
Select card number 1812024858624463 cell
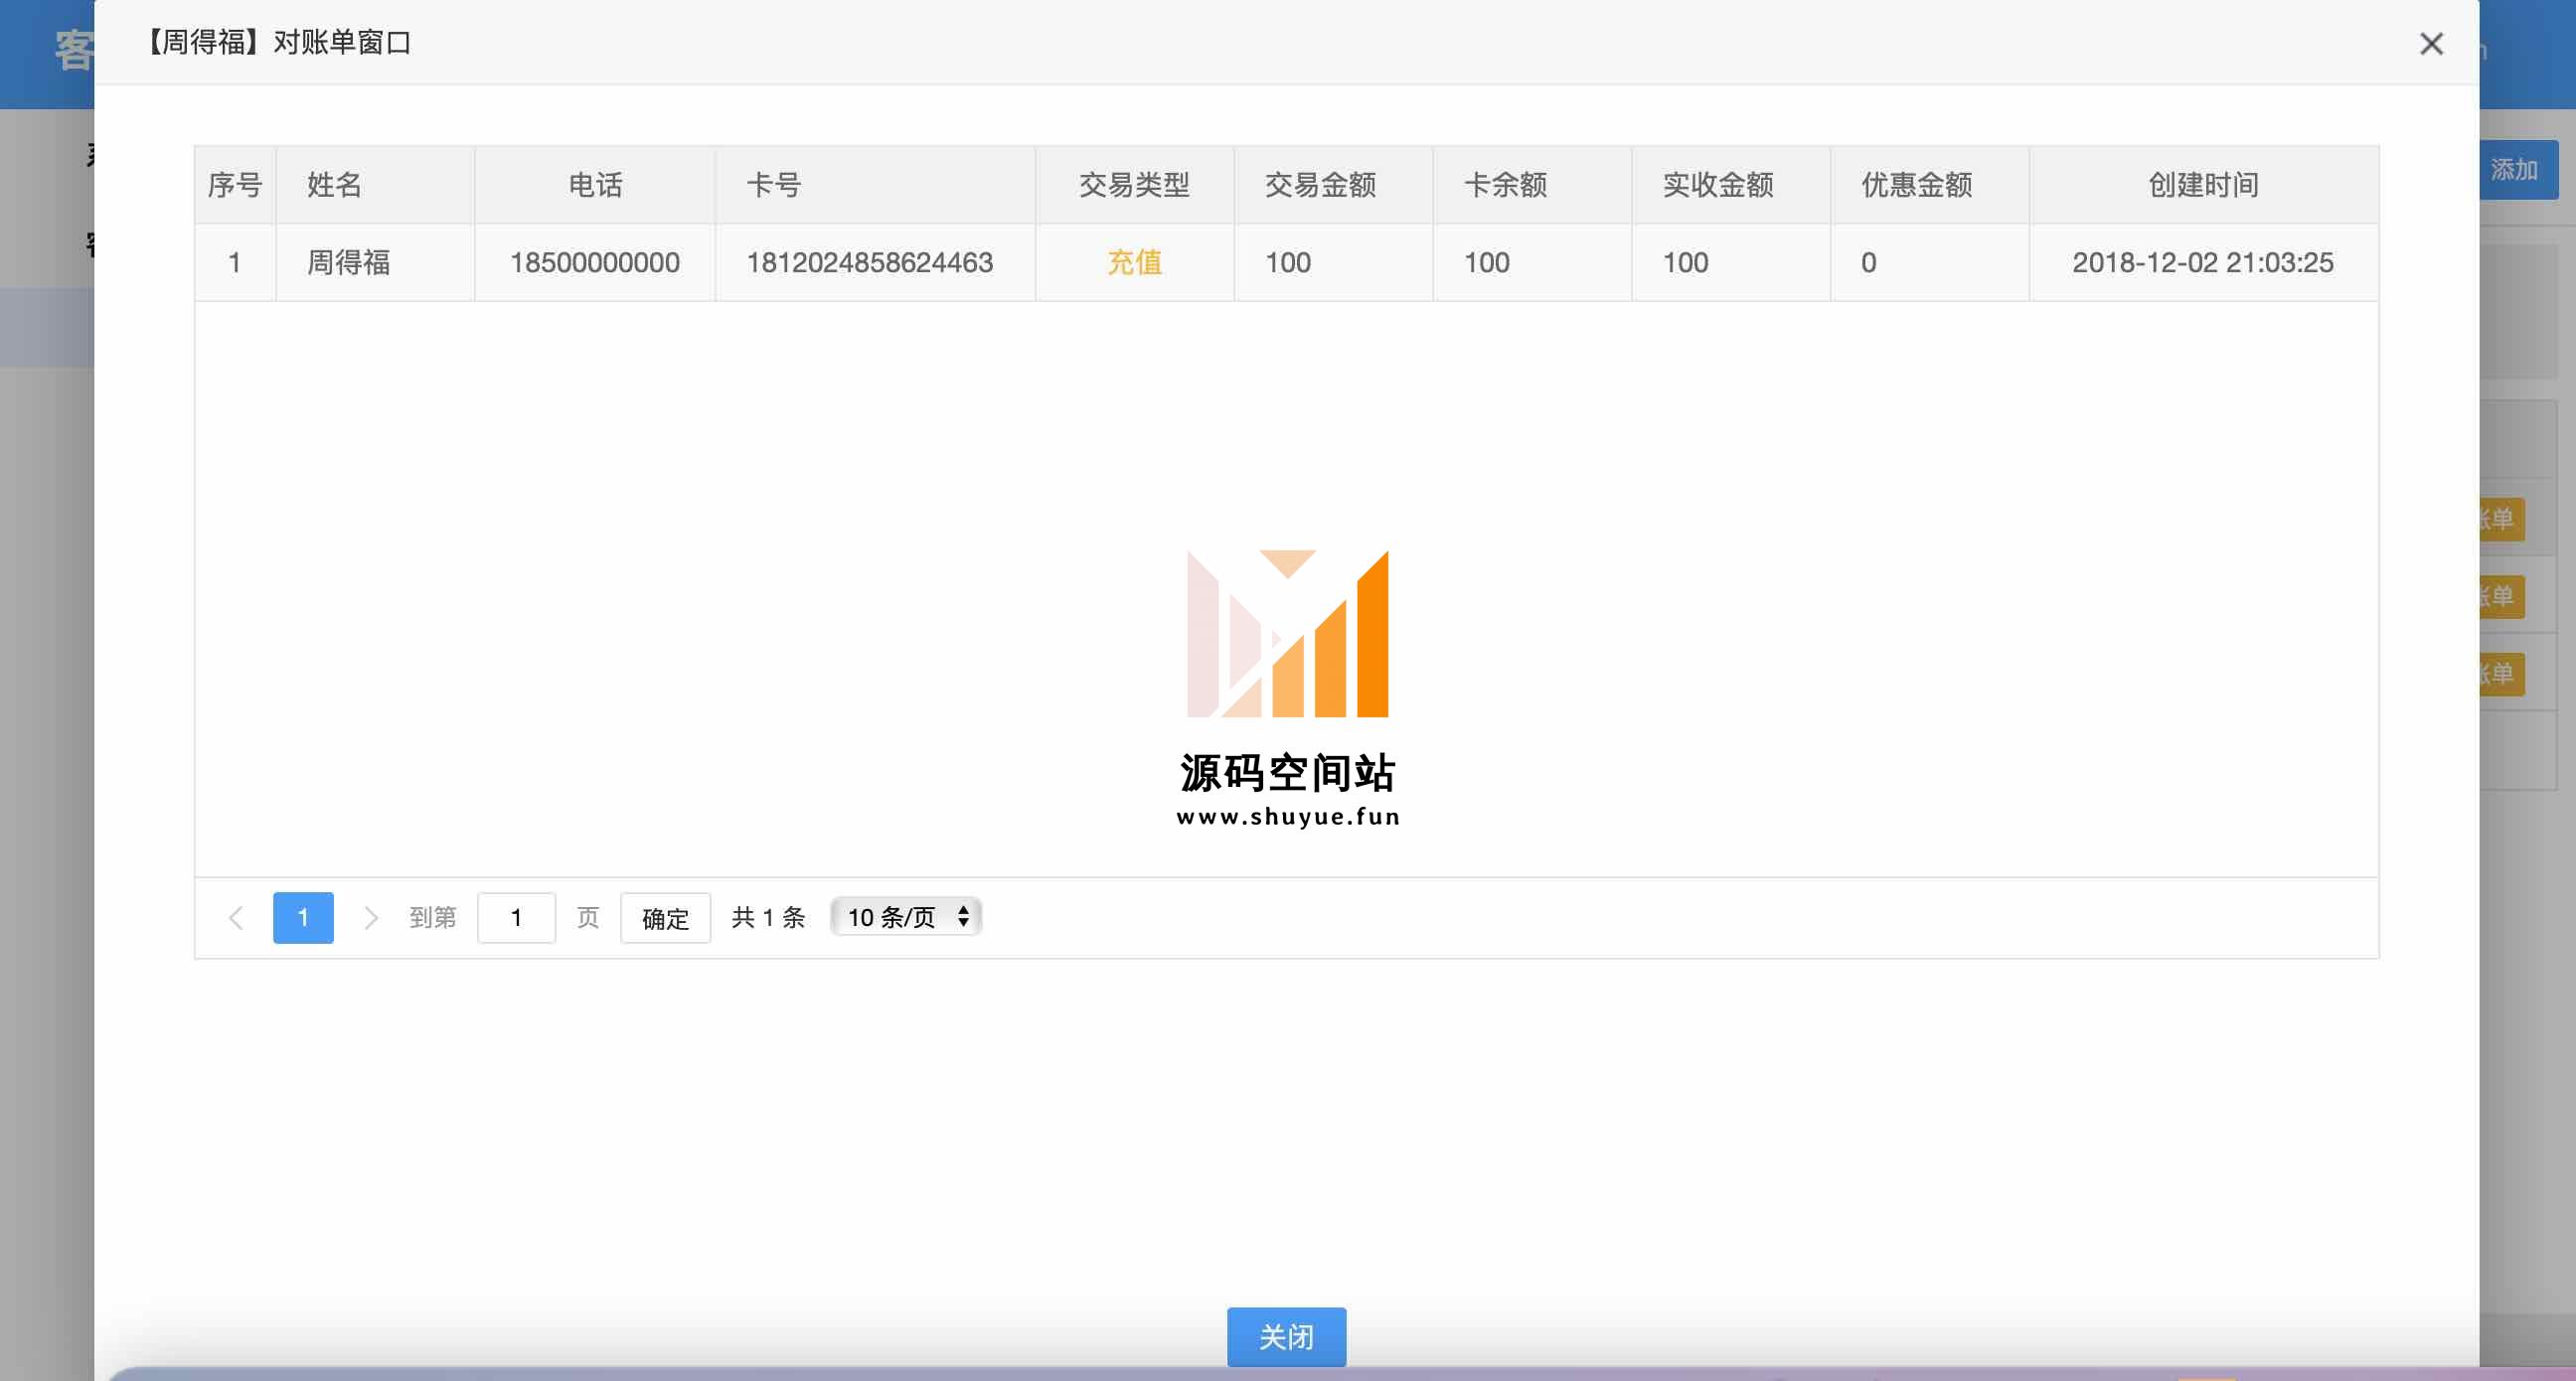pos(875,263)
